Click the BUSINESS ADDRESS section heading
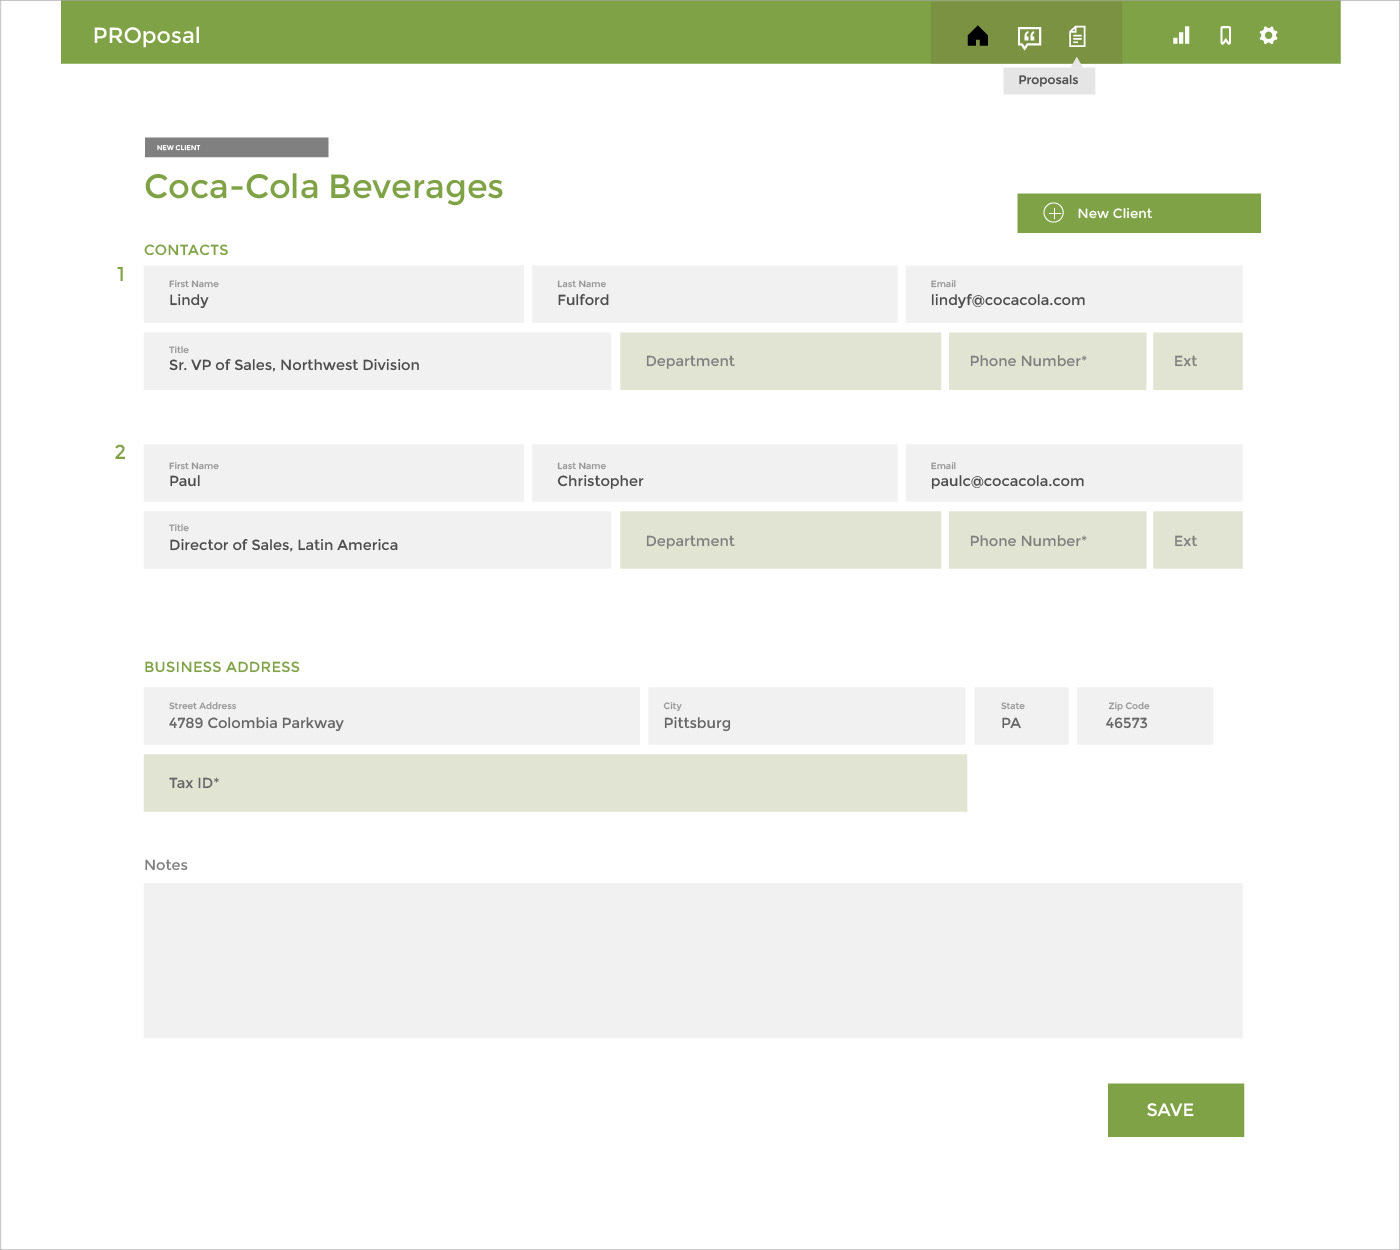 click(x=222, y=667)
